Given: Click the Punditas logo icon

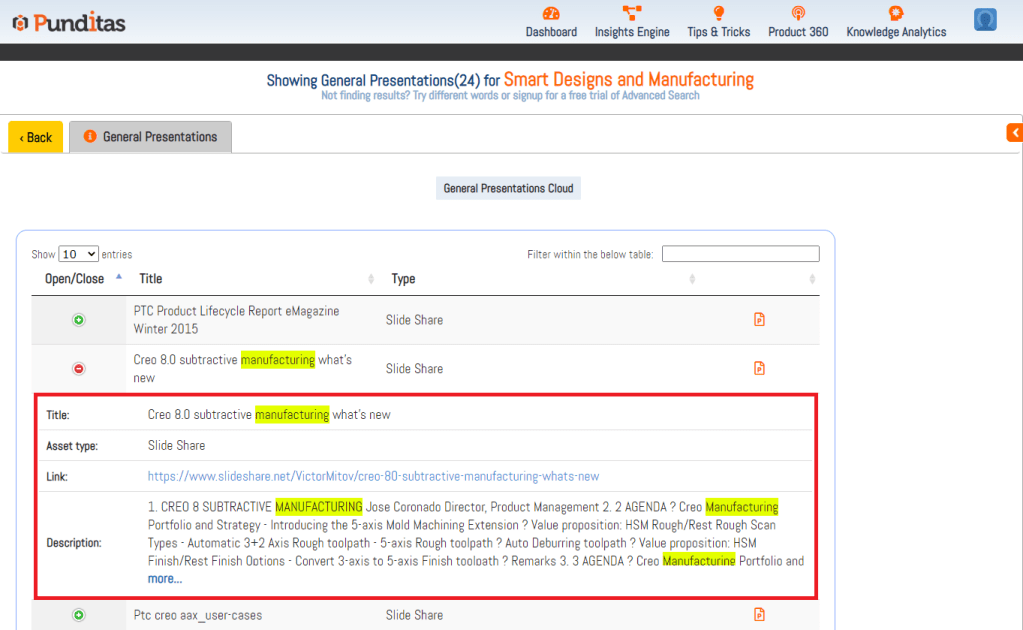Looking at the screenshot, I should pyautogui.click(x=19, y=22).
